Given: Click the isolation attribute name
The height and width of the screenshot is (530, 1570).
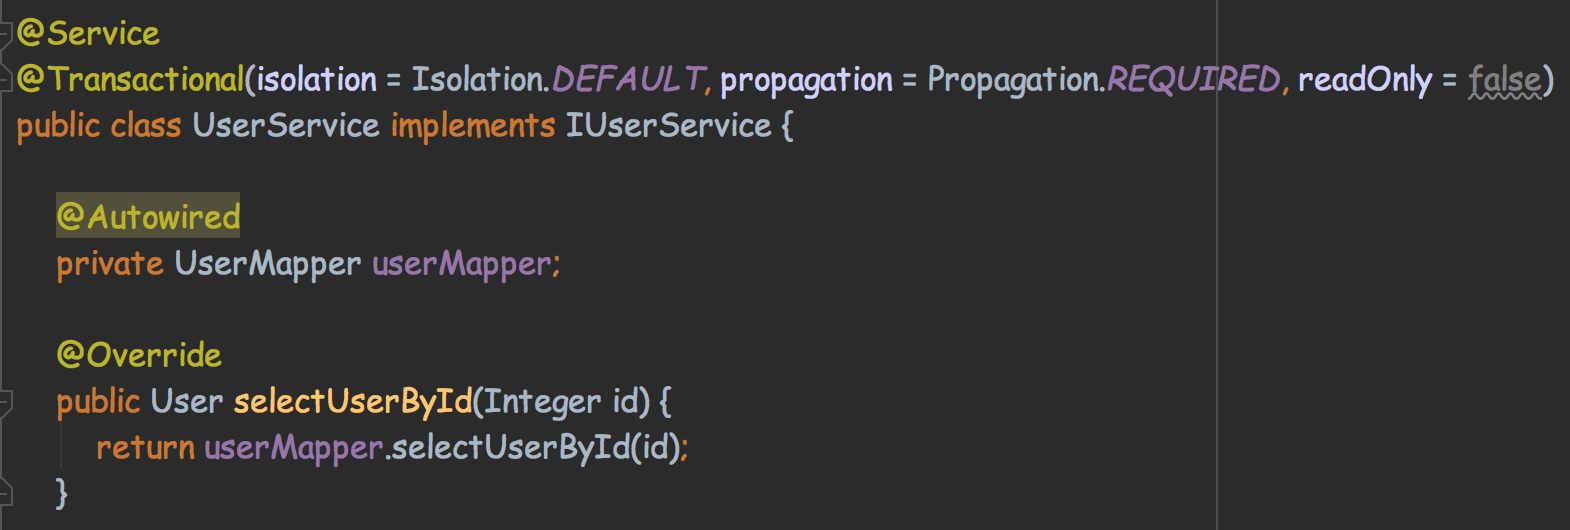Looking at the screenshot, I should click(x=317, y=79).
